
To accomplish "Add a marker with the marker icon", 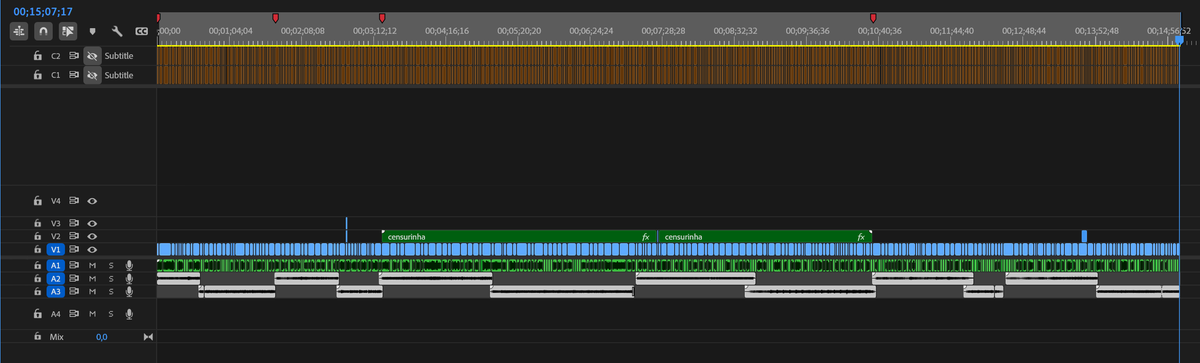I will 93,32.
